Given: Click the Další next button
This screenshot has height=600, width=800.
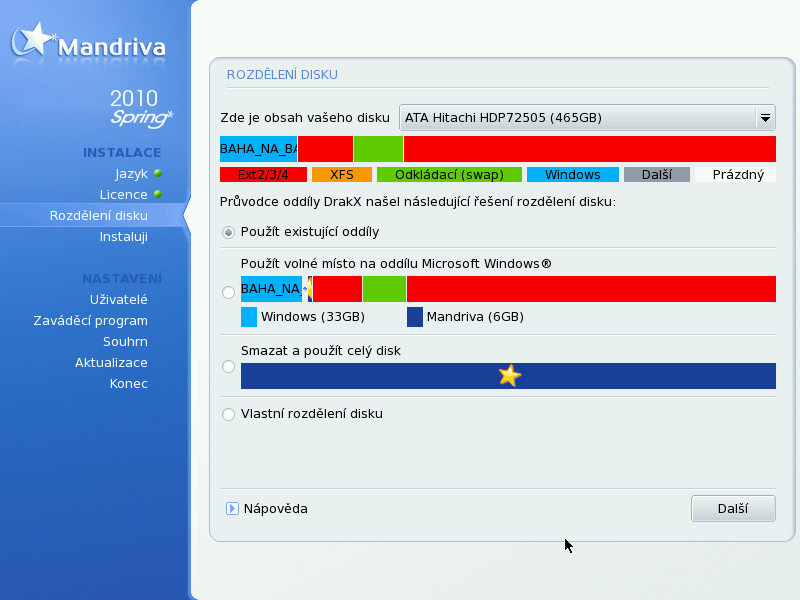Looking at the screenshot, I should click(x=733, y=509).
